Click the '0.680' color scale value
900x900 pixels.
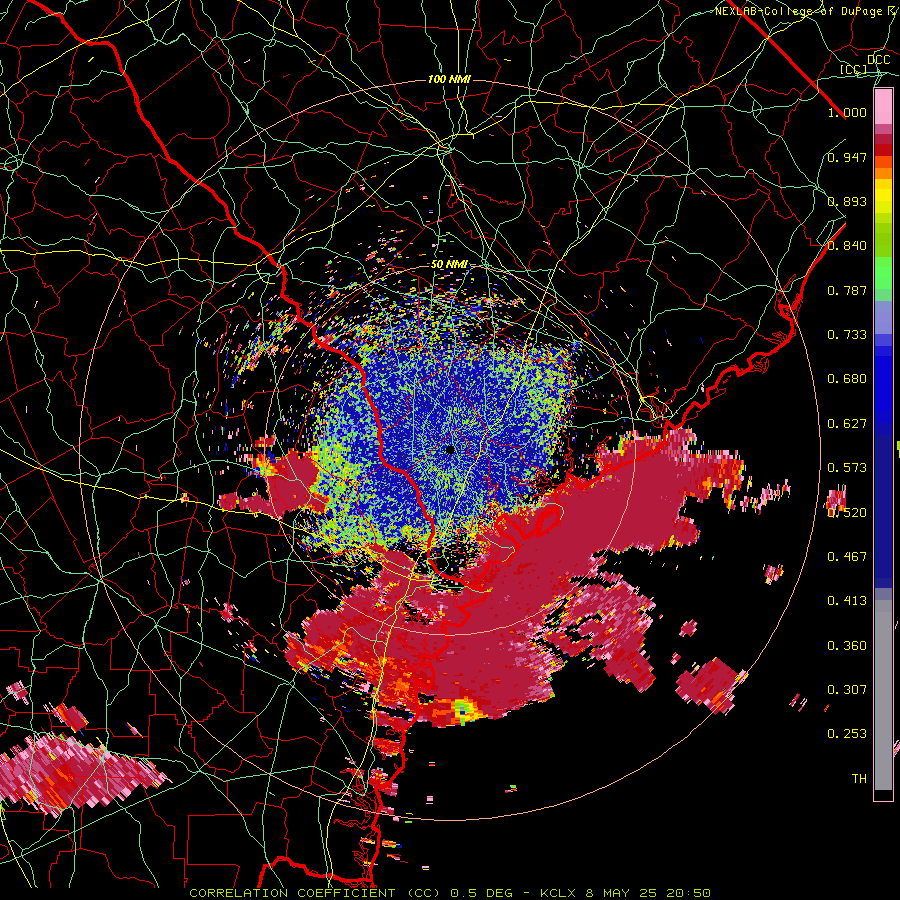coord(847,379)
